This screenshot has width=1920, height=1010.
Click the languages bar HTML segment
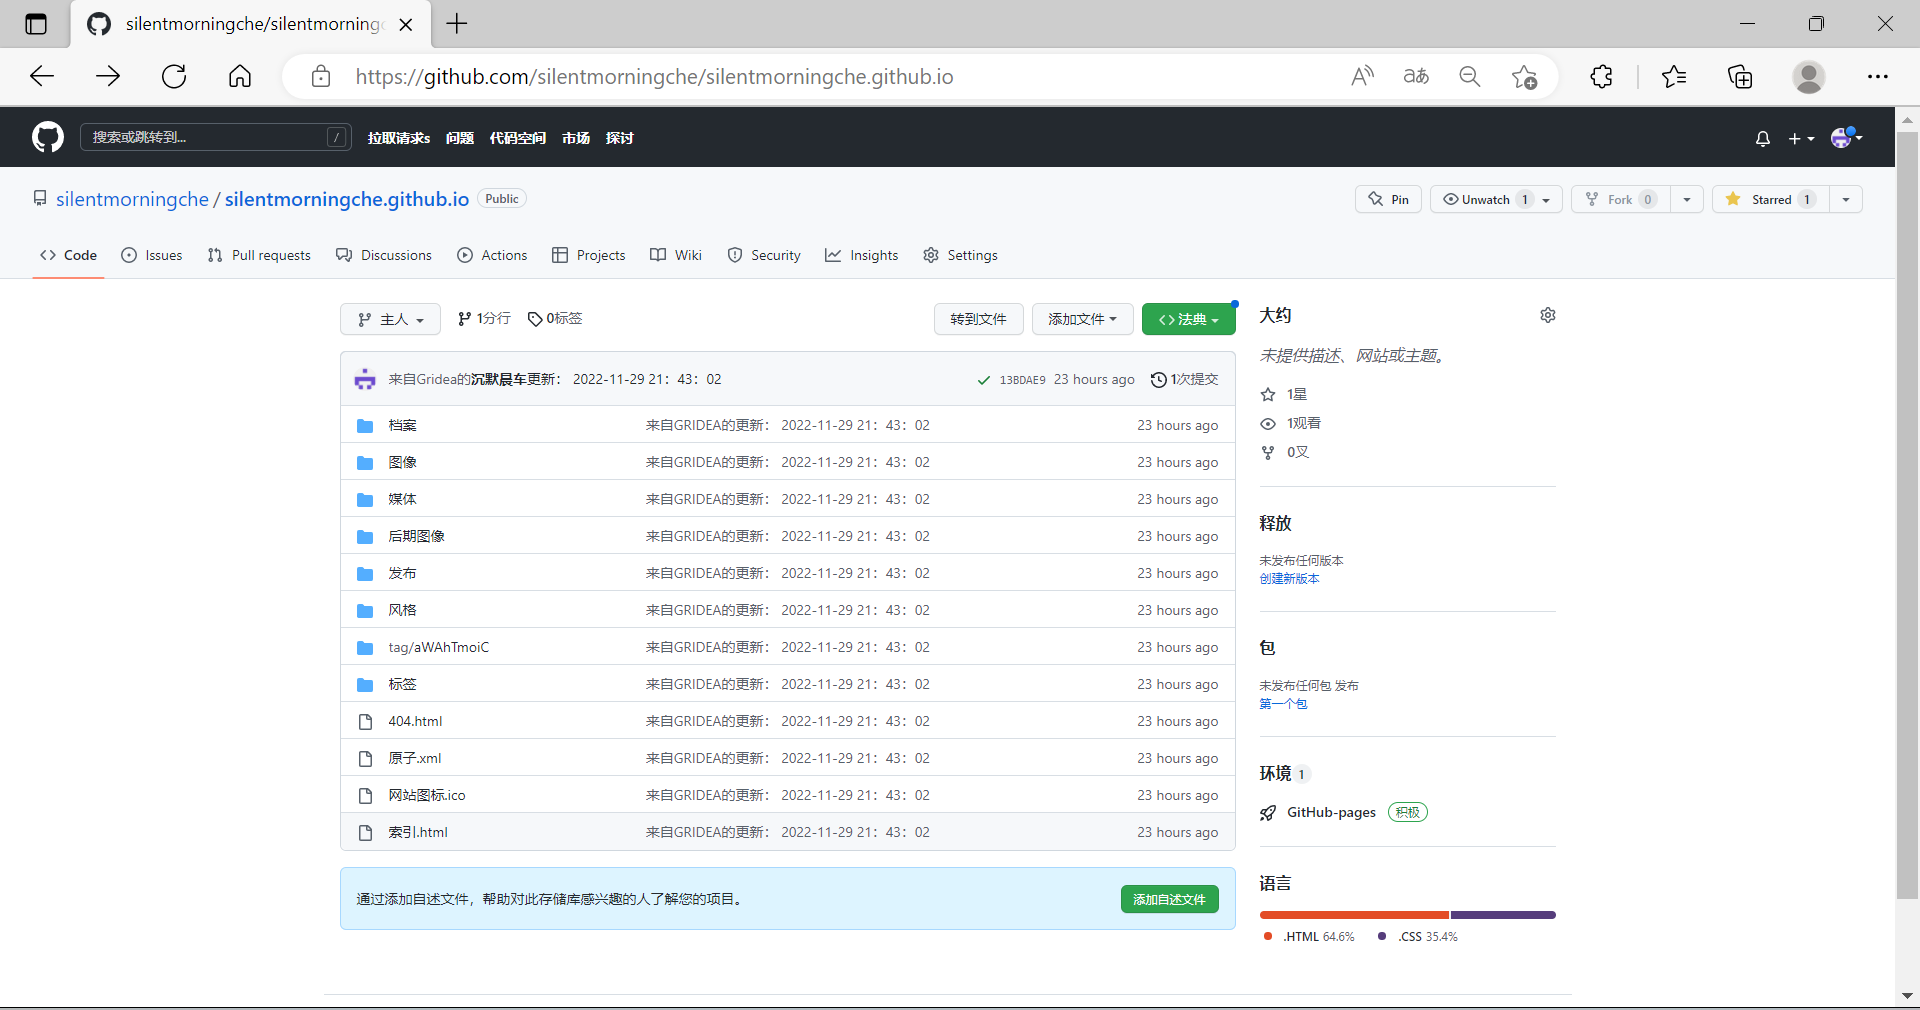[x=1353, y=915]
